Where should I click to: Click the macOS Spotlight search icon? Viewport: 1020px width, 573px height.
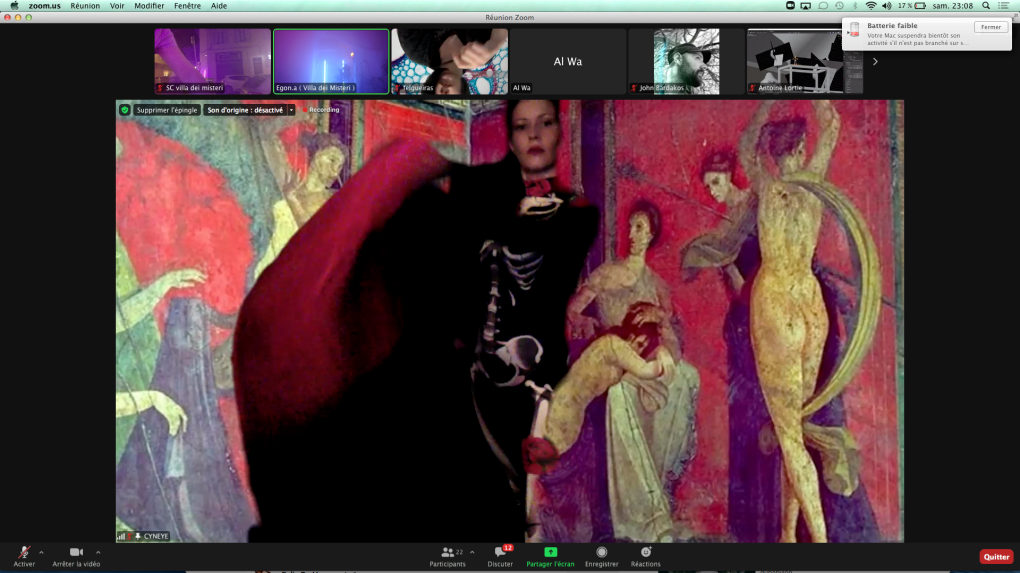pyautogui.click(x=986, y=6)
